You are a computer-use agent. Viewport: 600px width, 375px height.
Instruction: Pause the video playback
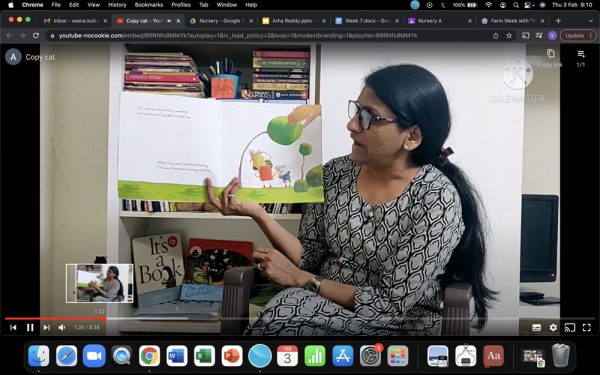(30, 328)
